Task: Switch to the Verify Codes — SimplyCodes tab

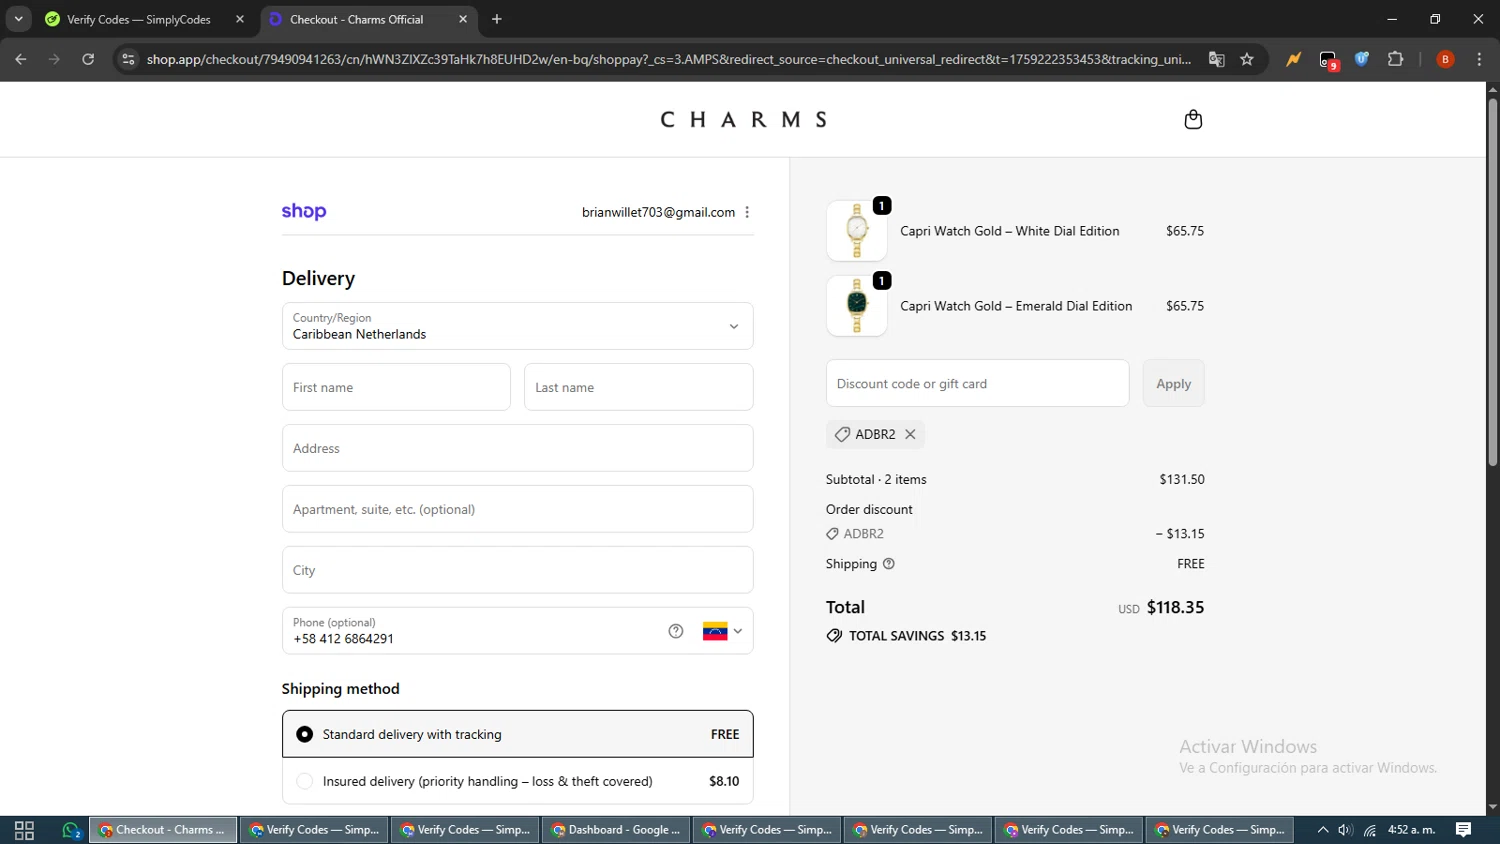Action: [x=144, y=19]
